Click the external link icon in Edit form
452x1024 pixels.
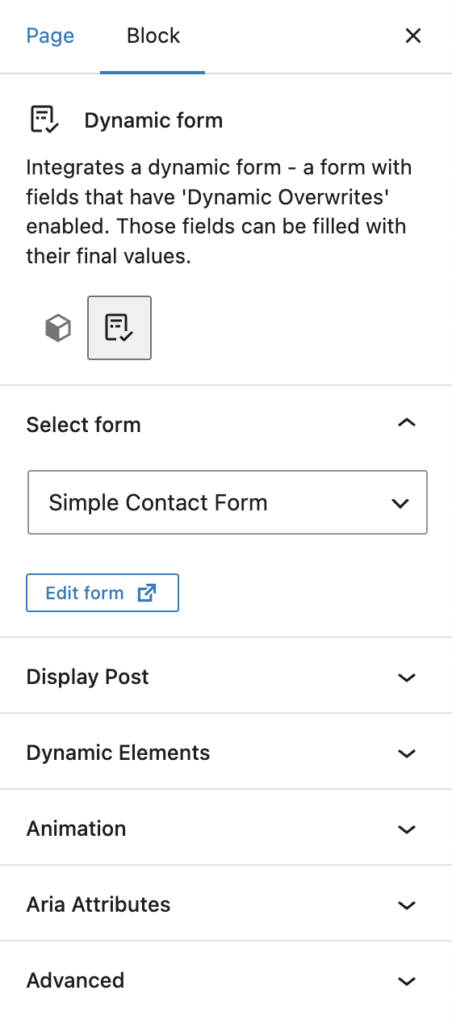pos(147,593)
